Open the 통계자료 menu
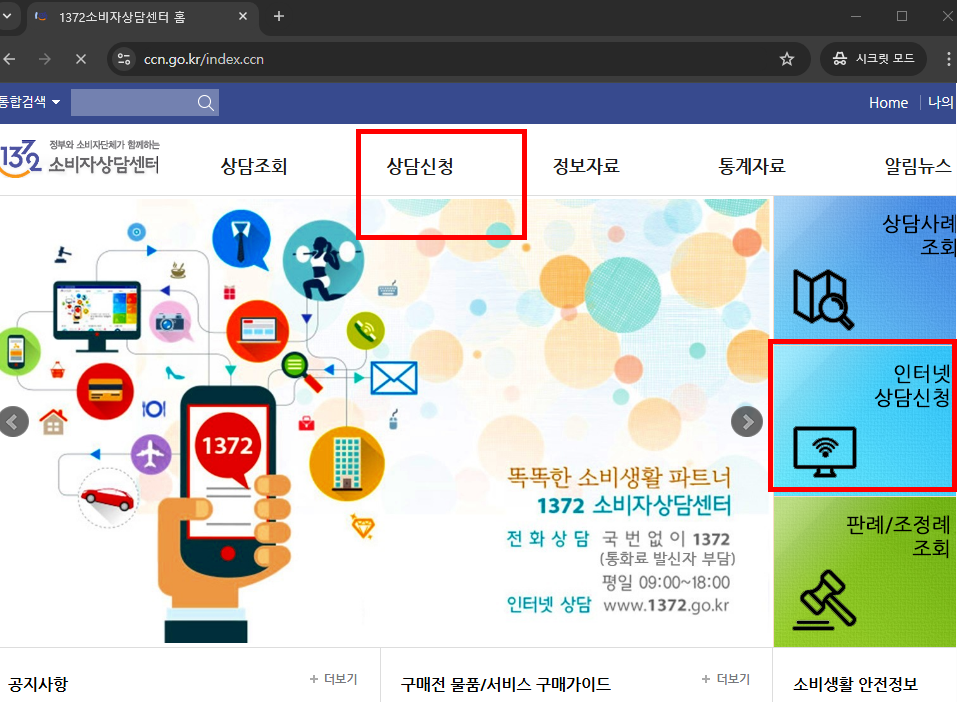This screenshot has height=702, width=957. point(752,166)
